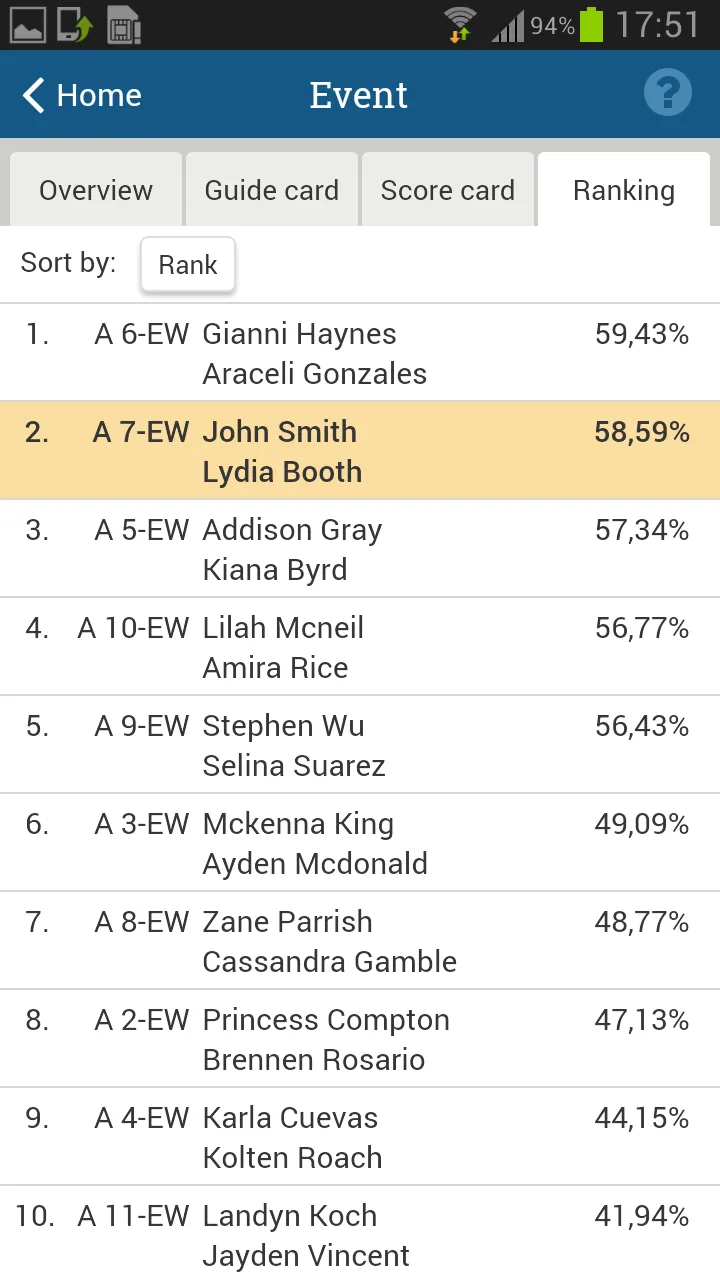
Task: Select the Ranking tab
Action: coord(624,190)
